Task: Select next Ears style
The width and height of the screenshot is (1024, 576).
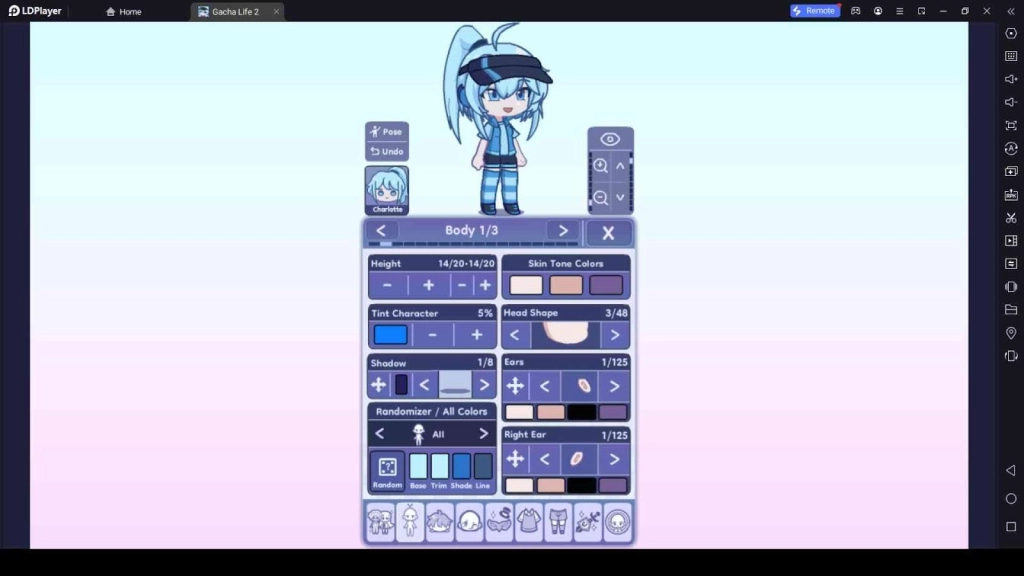Action: pyautogui.click(x=615, y=386)
